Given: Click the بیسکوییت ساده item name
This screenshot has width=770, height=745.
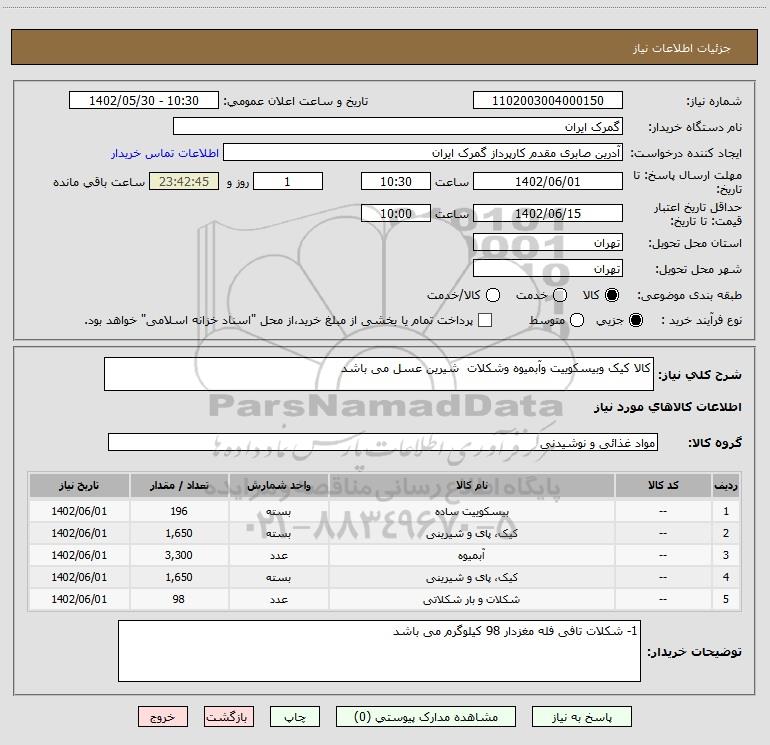Looking at the screenshot, I should click(x=471, y=512).
